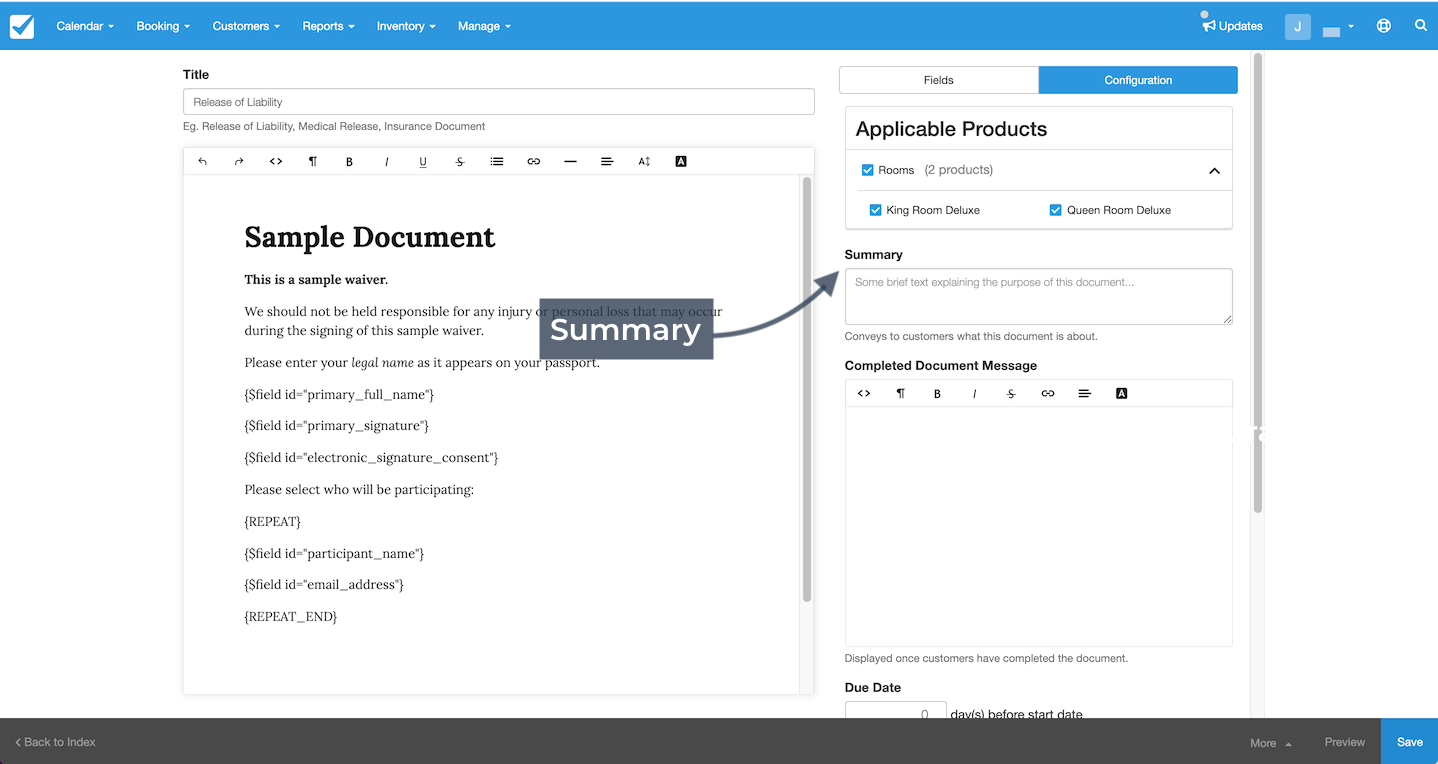Open alignment options in document editor toolbar
The height and width of the screenshot is (764, 1438).
[607, 161]
